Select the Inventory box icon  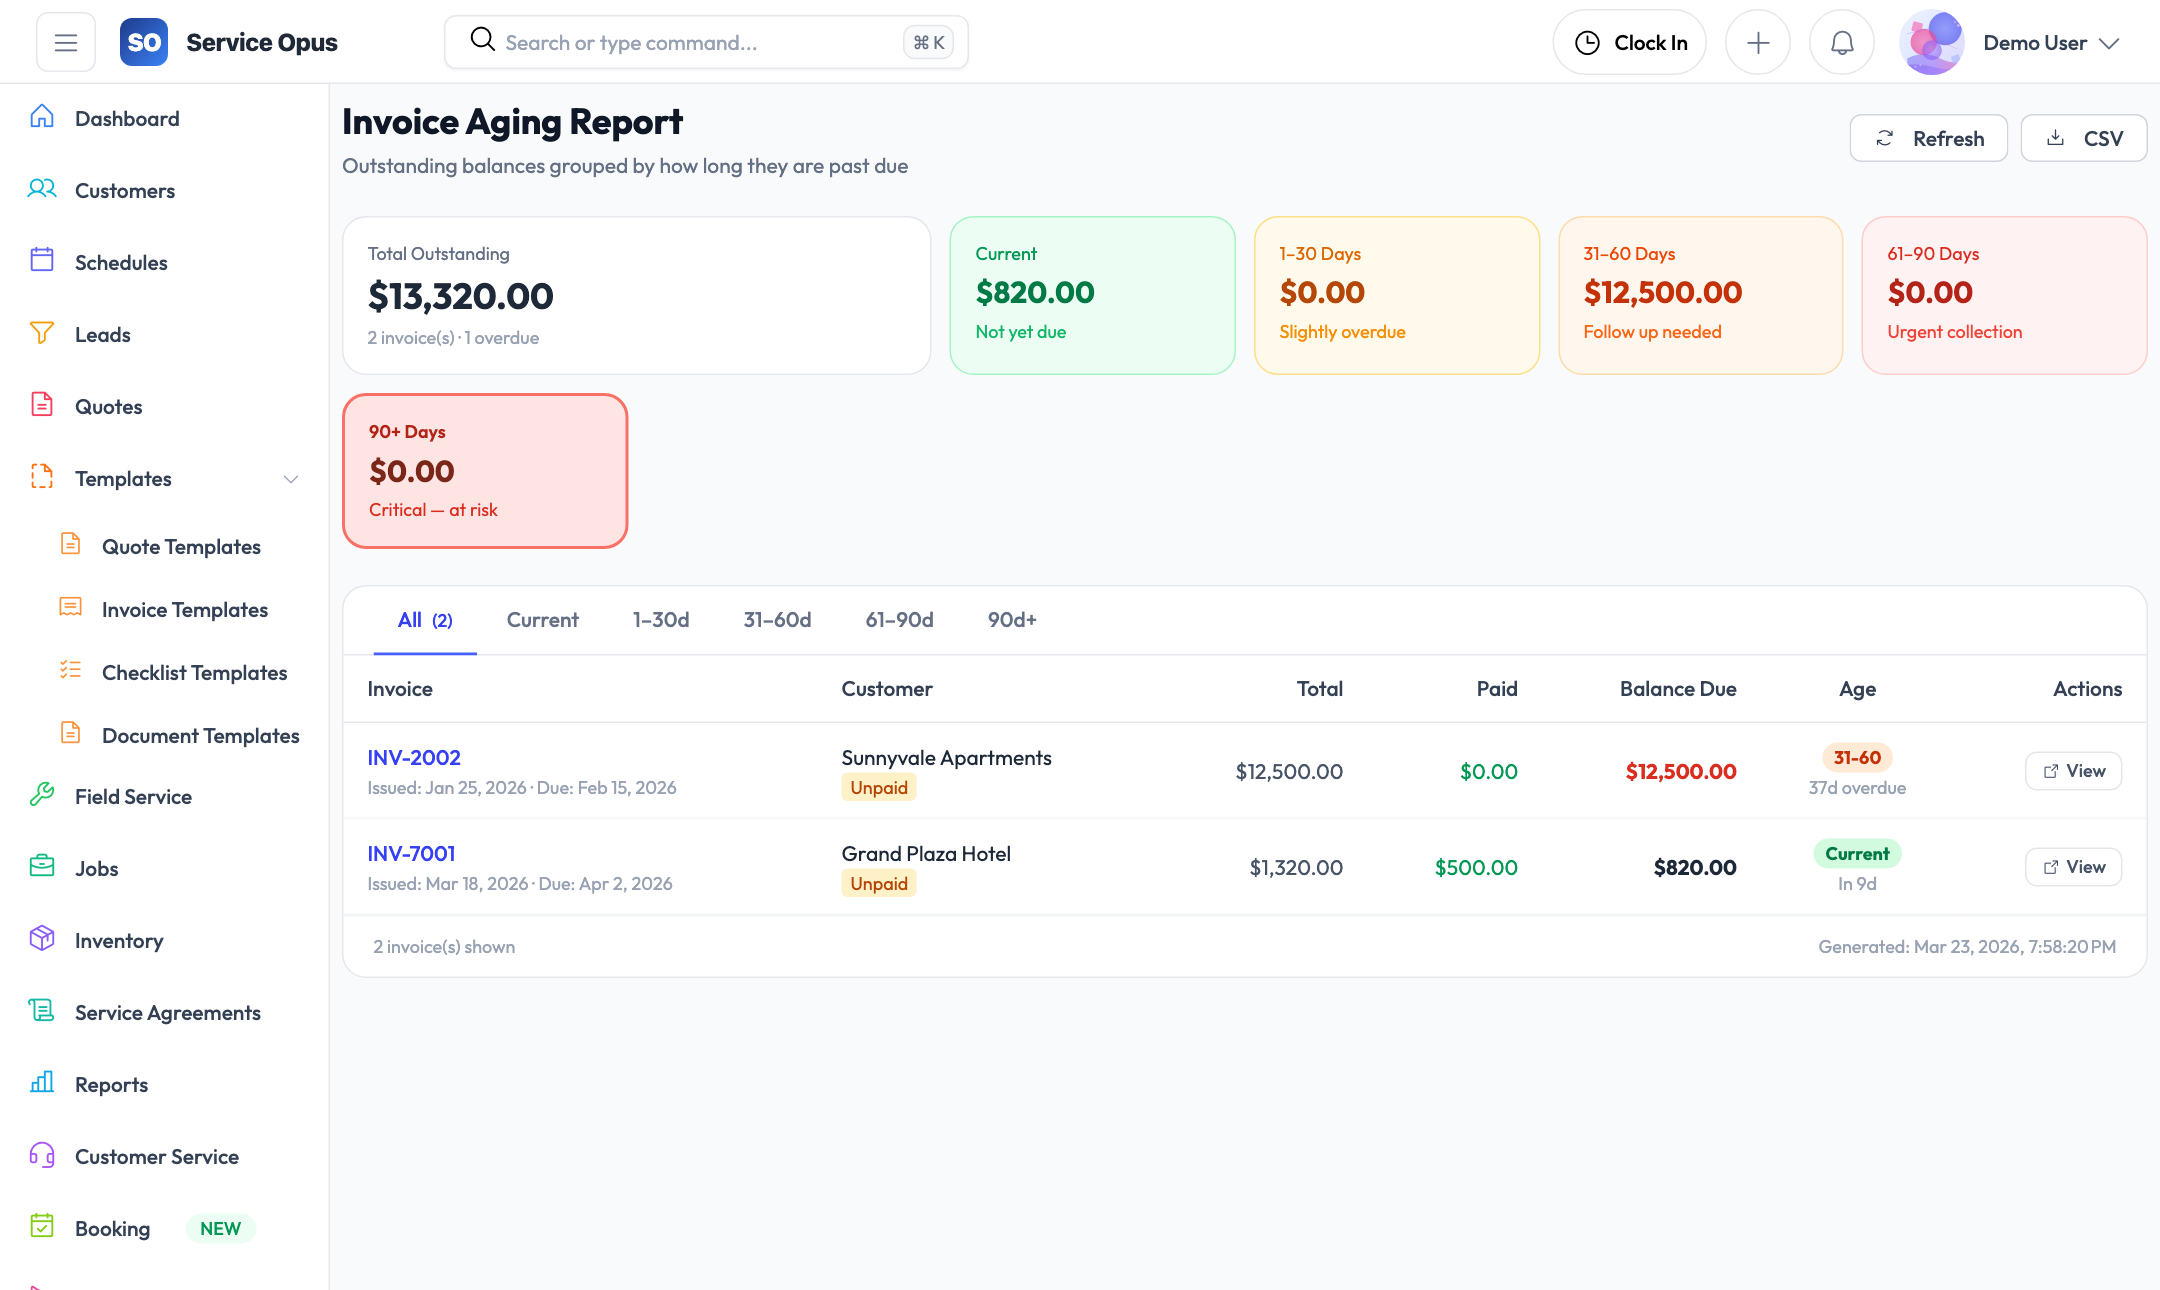(42, 939)
